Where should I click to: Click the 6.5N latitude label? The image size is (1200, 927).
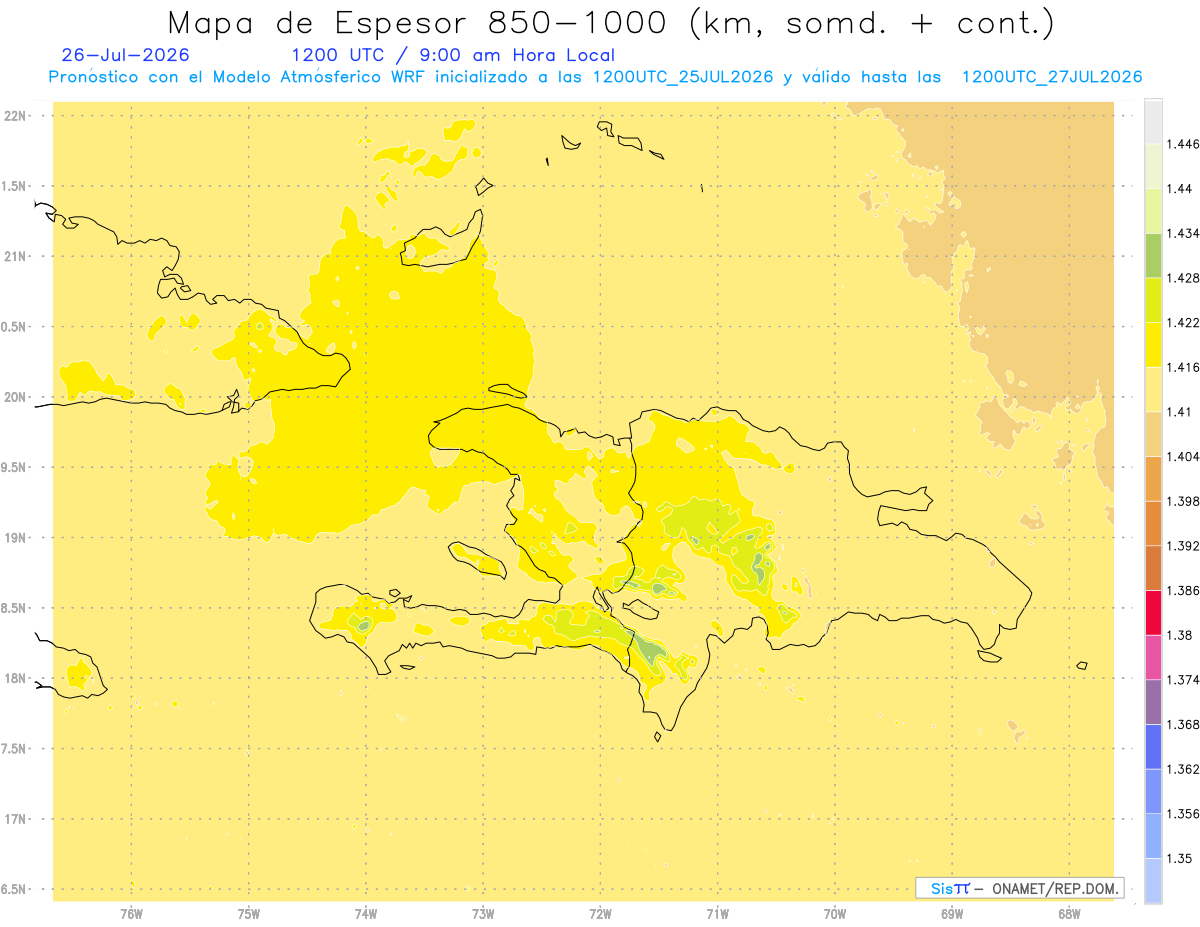click(x=14, y=889)
